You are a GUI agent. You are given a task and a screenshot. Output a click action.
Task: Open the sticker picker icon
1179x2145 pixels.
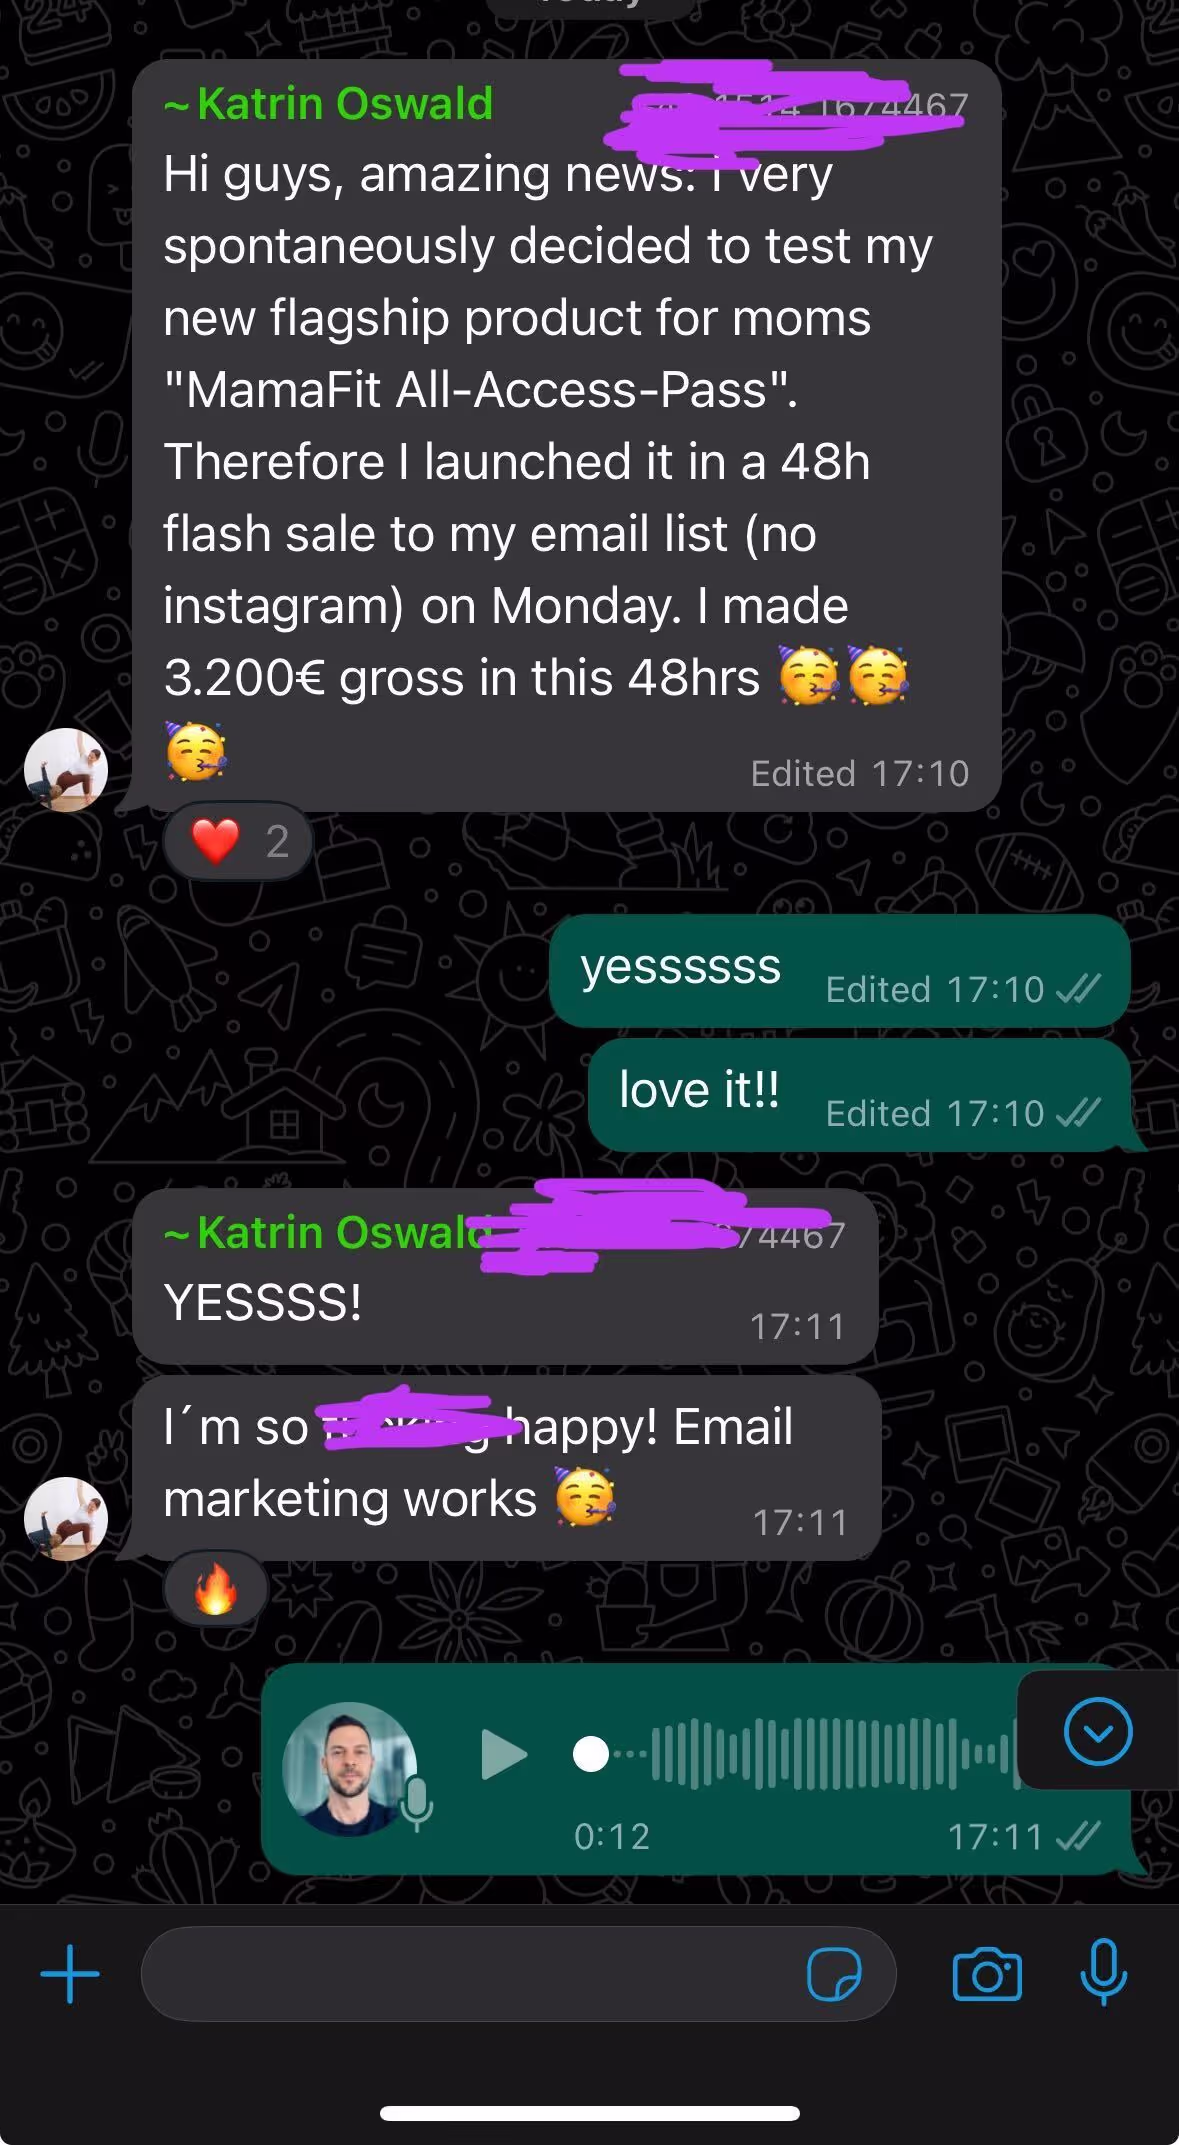point(834,1974)
